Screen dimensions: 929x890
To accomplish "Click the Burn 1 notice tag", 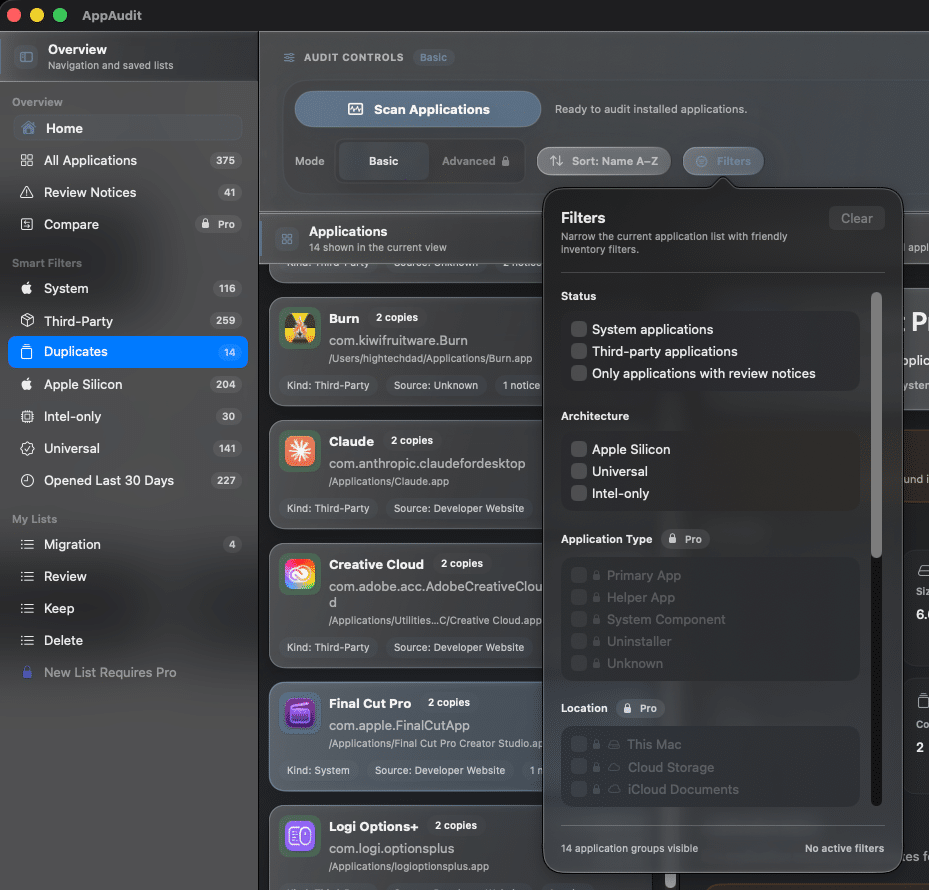I will [x=521, y=385].
